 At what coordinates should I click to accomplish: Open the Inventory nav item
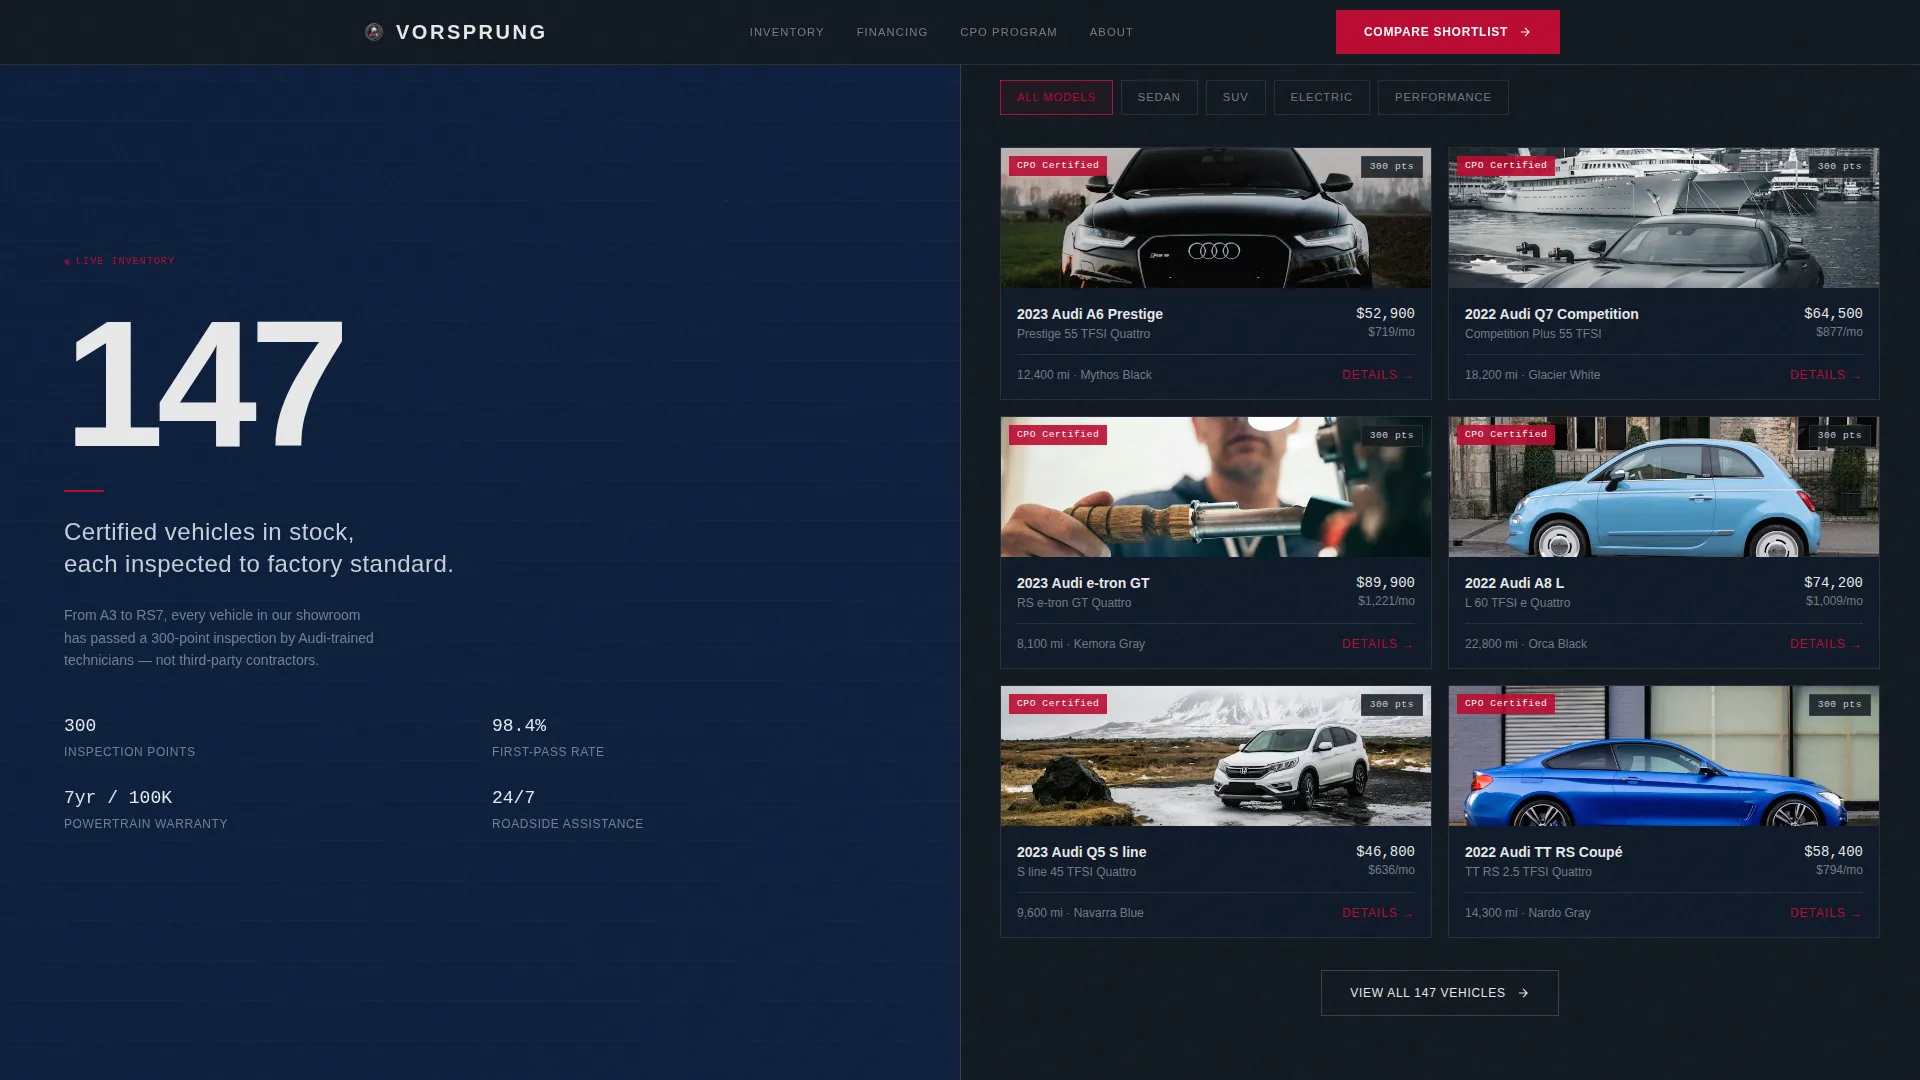787,32
